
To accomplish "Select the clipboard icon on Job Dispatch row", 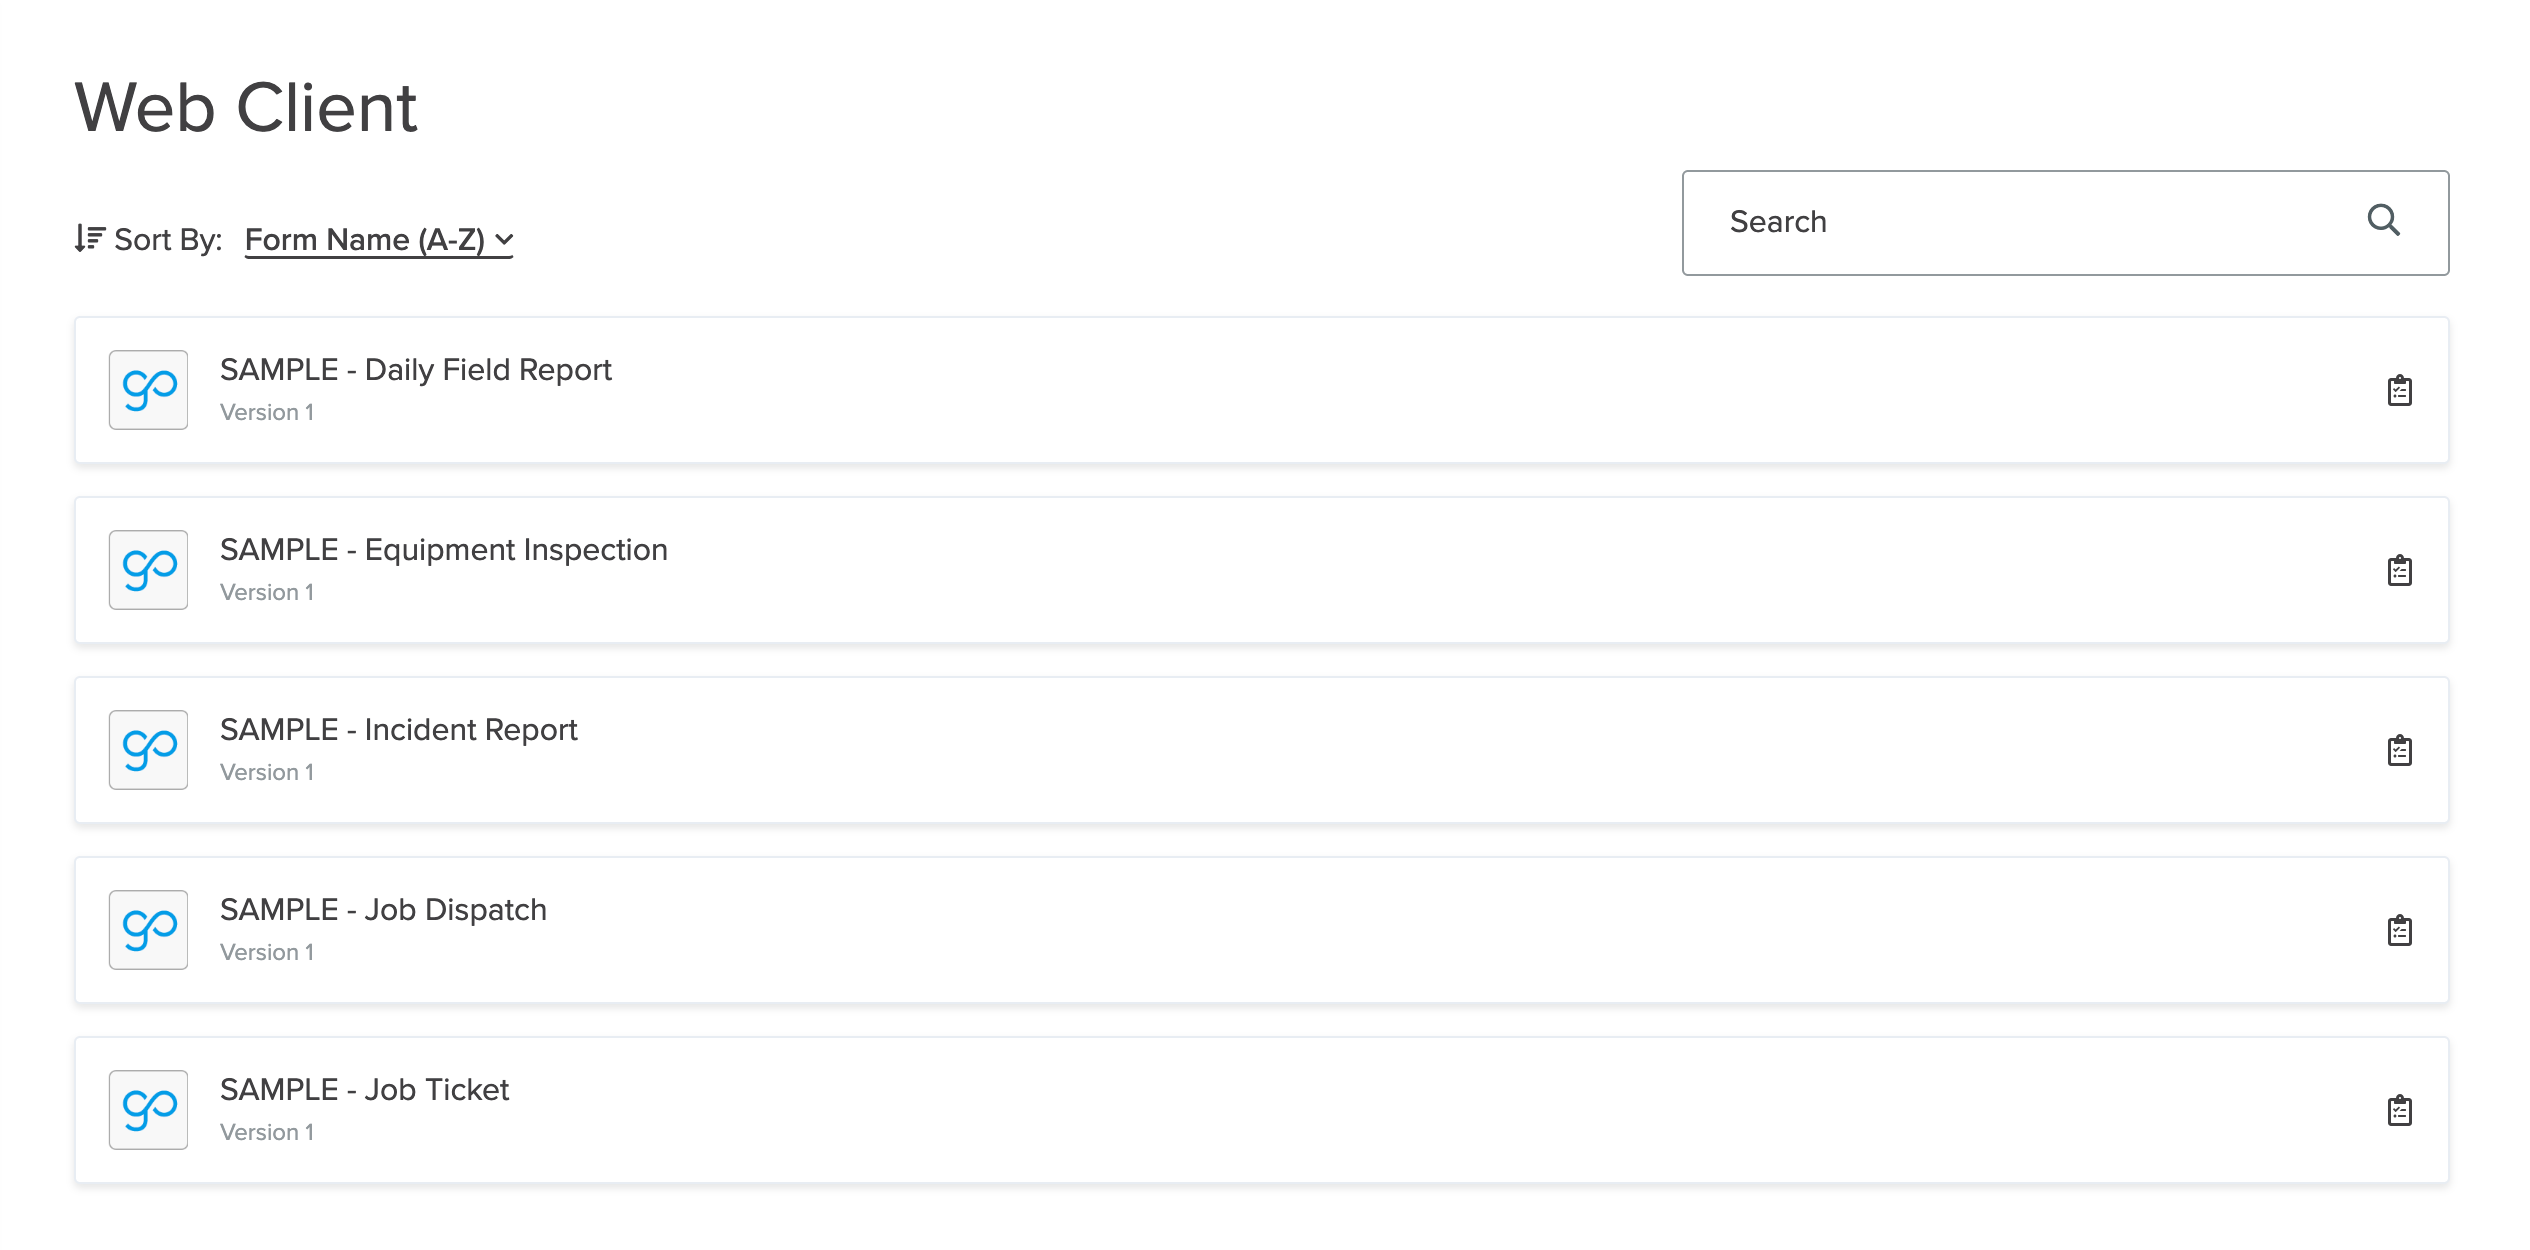I will point(2399,930).
